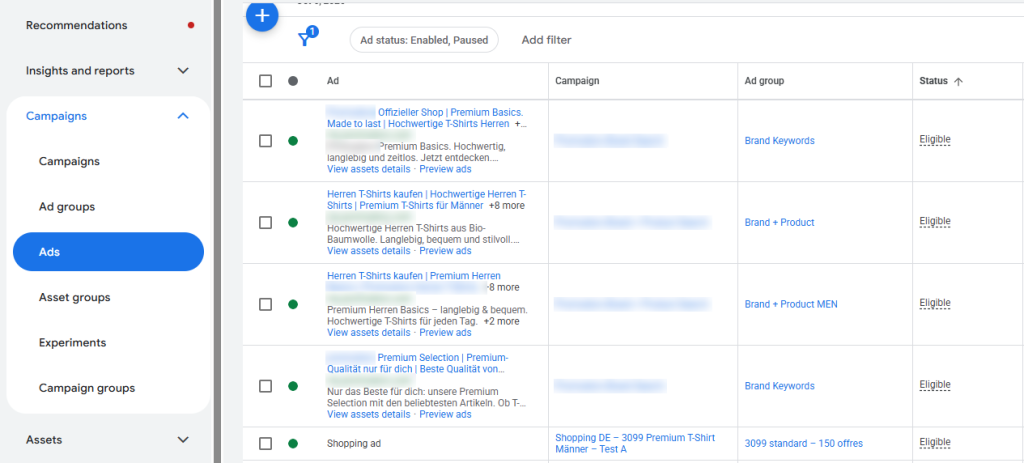
Task: Collapse the Campaigns section chevron
Action: point(184,116)
